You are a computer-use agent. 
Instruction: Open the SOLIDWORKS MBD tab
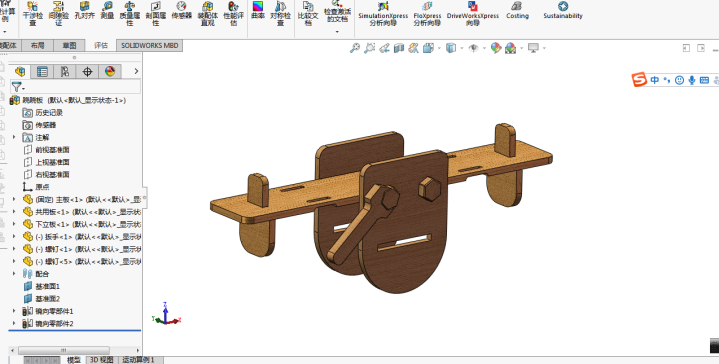(149, 45)
